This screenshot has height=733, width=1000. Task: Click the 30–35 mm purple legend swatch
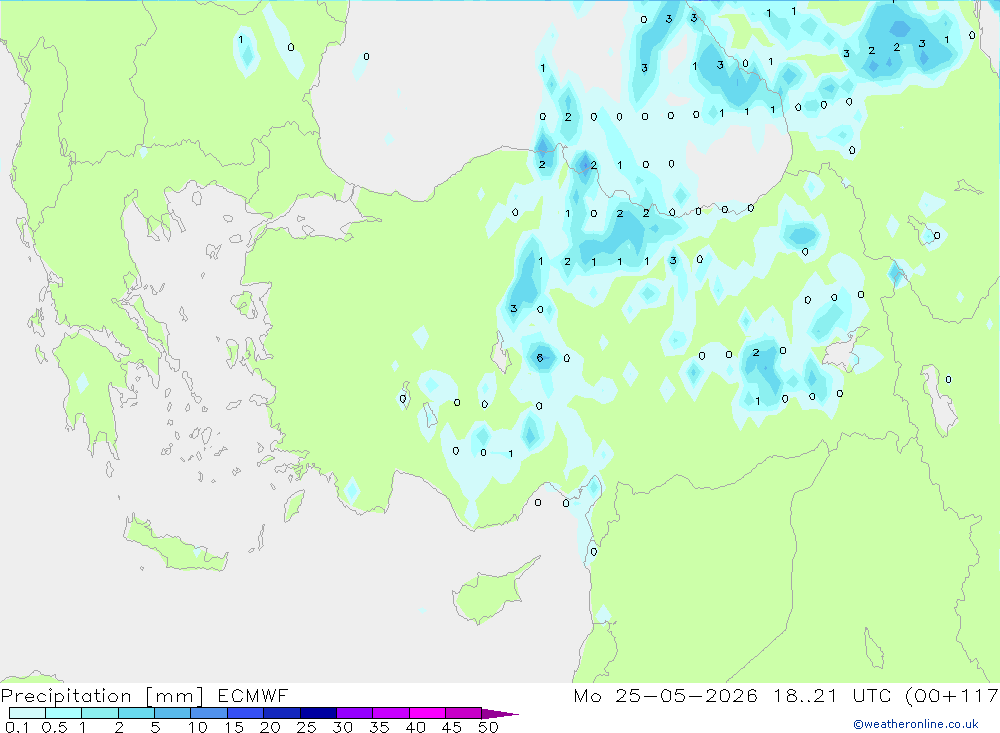[x=354, y=713]
